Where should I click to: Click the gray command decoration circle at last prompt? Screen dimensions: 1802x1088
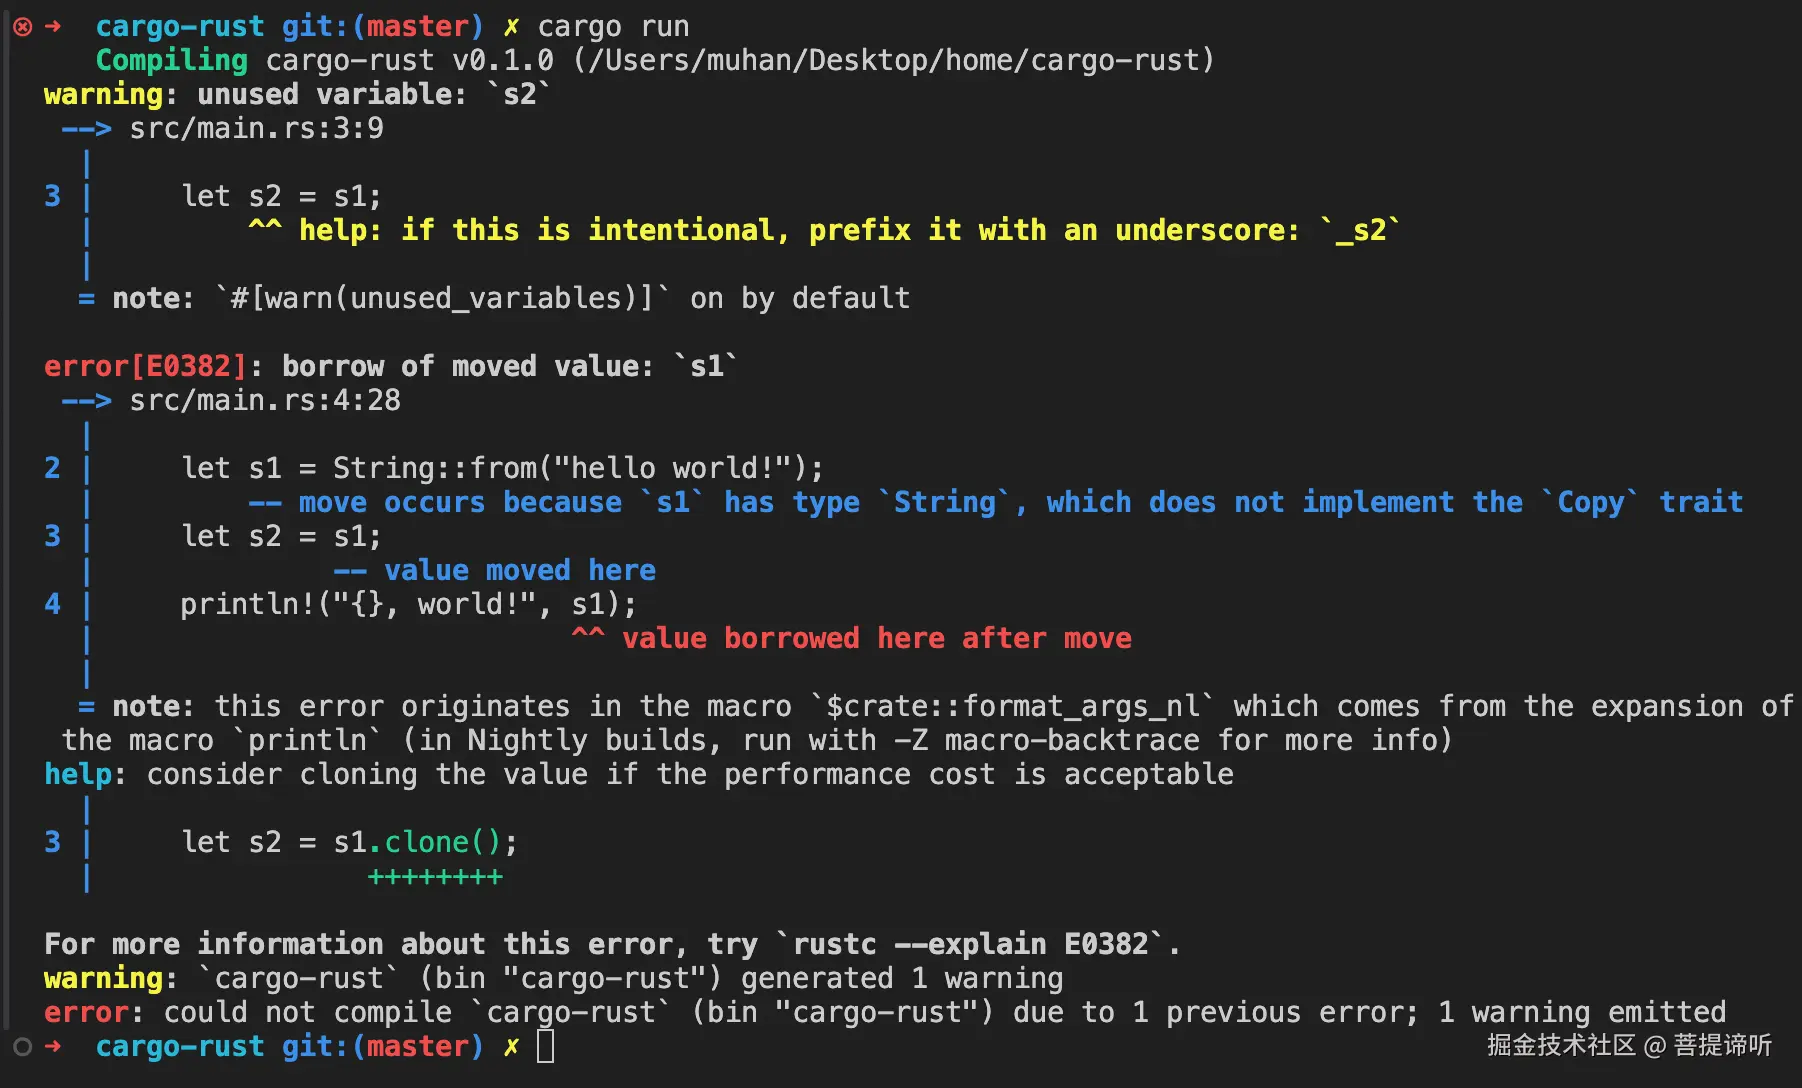tap(22, 1047)
